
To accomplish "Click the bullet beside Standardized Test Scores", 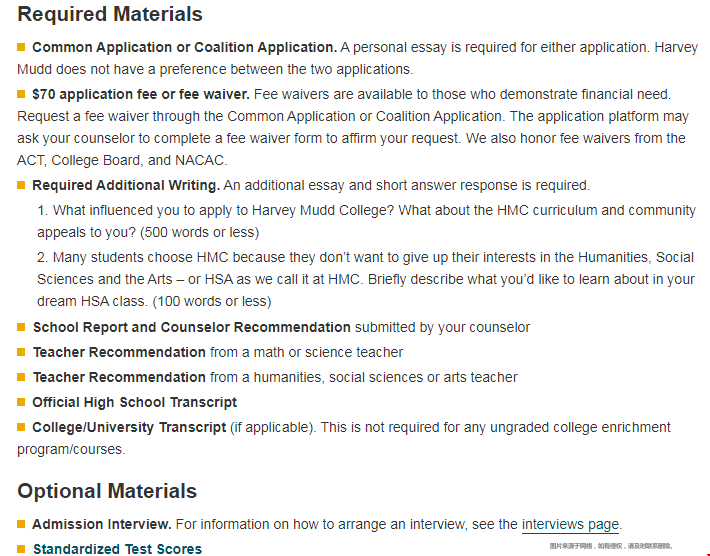I will pos(21,549).
